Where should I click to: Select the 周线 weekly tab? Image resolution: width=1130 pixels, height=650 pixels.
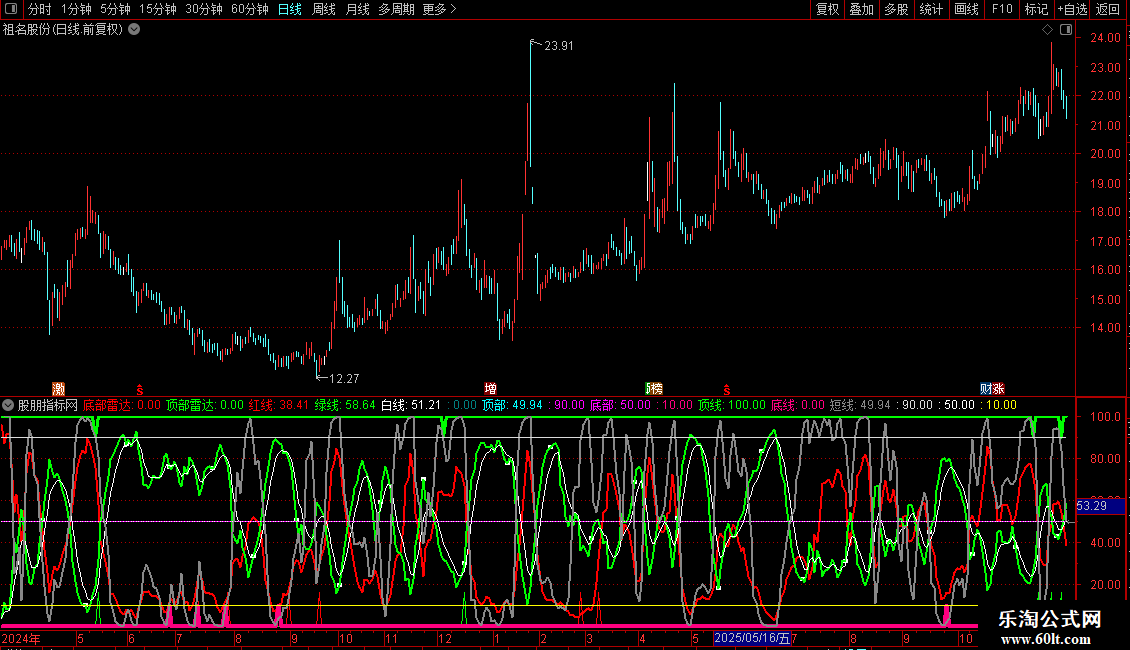click(324, 9)
